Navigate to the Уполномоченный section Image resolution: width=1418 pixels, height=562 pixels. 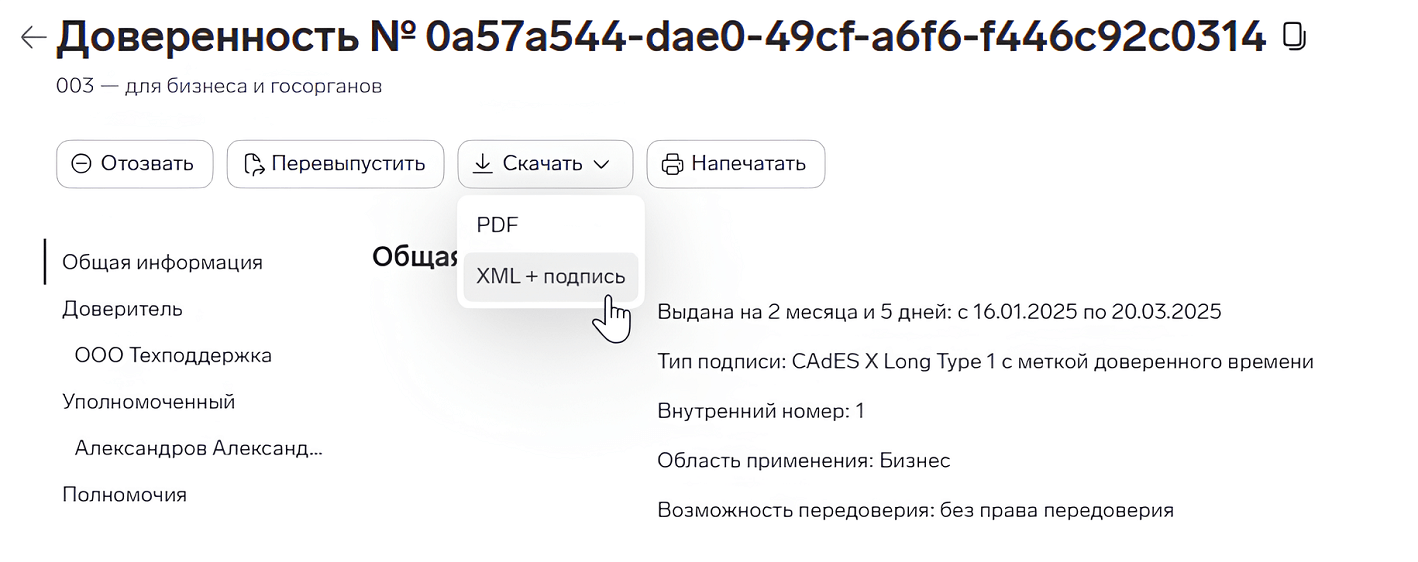pyautogui.click(x=148, y=402)
